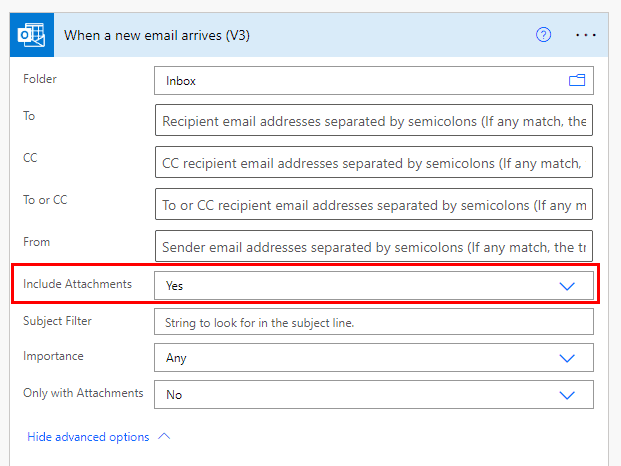Collapse section using the Hide advanced options chevron
This screenshot has width=621, height=466.
point(164,436)
